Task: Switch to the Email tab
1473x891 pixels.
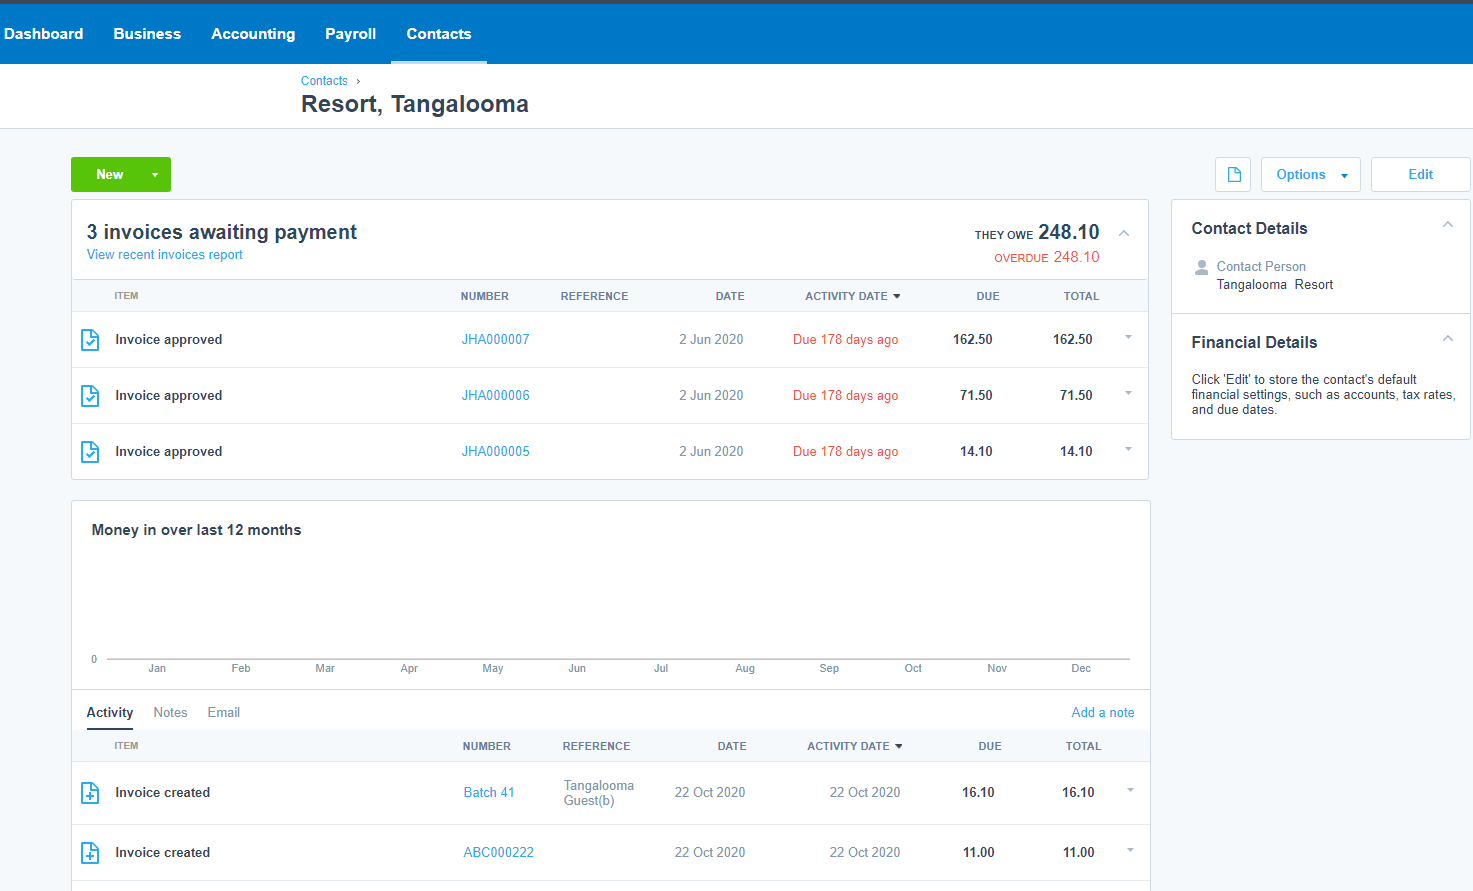Action: coord(223,713)
